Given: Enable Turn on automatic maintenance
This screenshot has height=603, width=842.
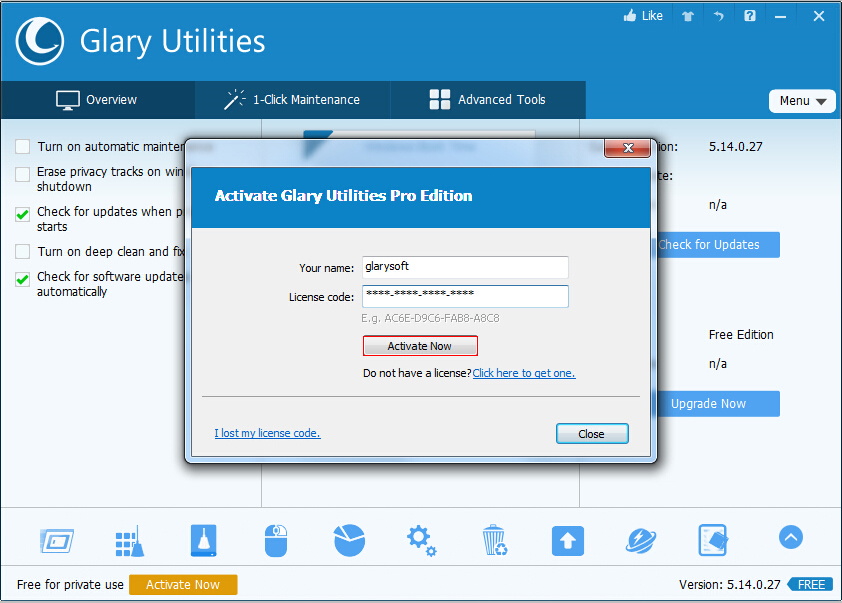Looking at the screenshot, I should (x=22, y=146).
